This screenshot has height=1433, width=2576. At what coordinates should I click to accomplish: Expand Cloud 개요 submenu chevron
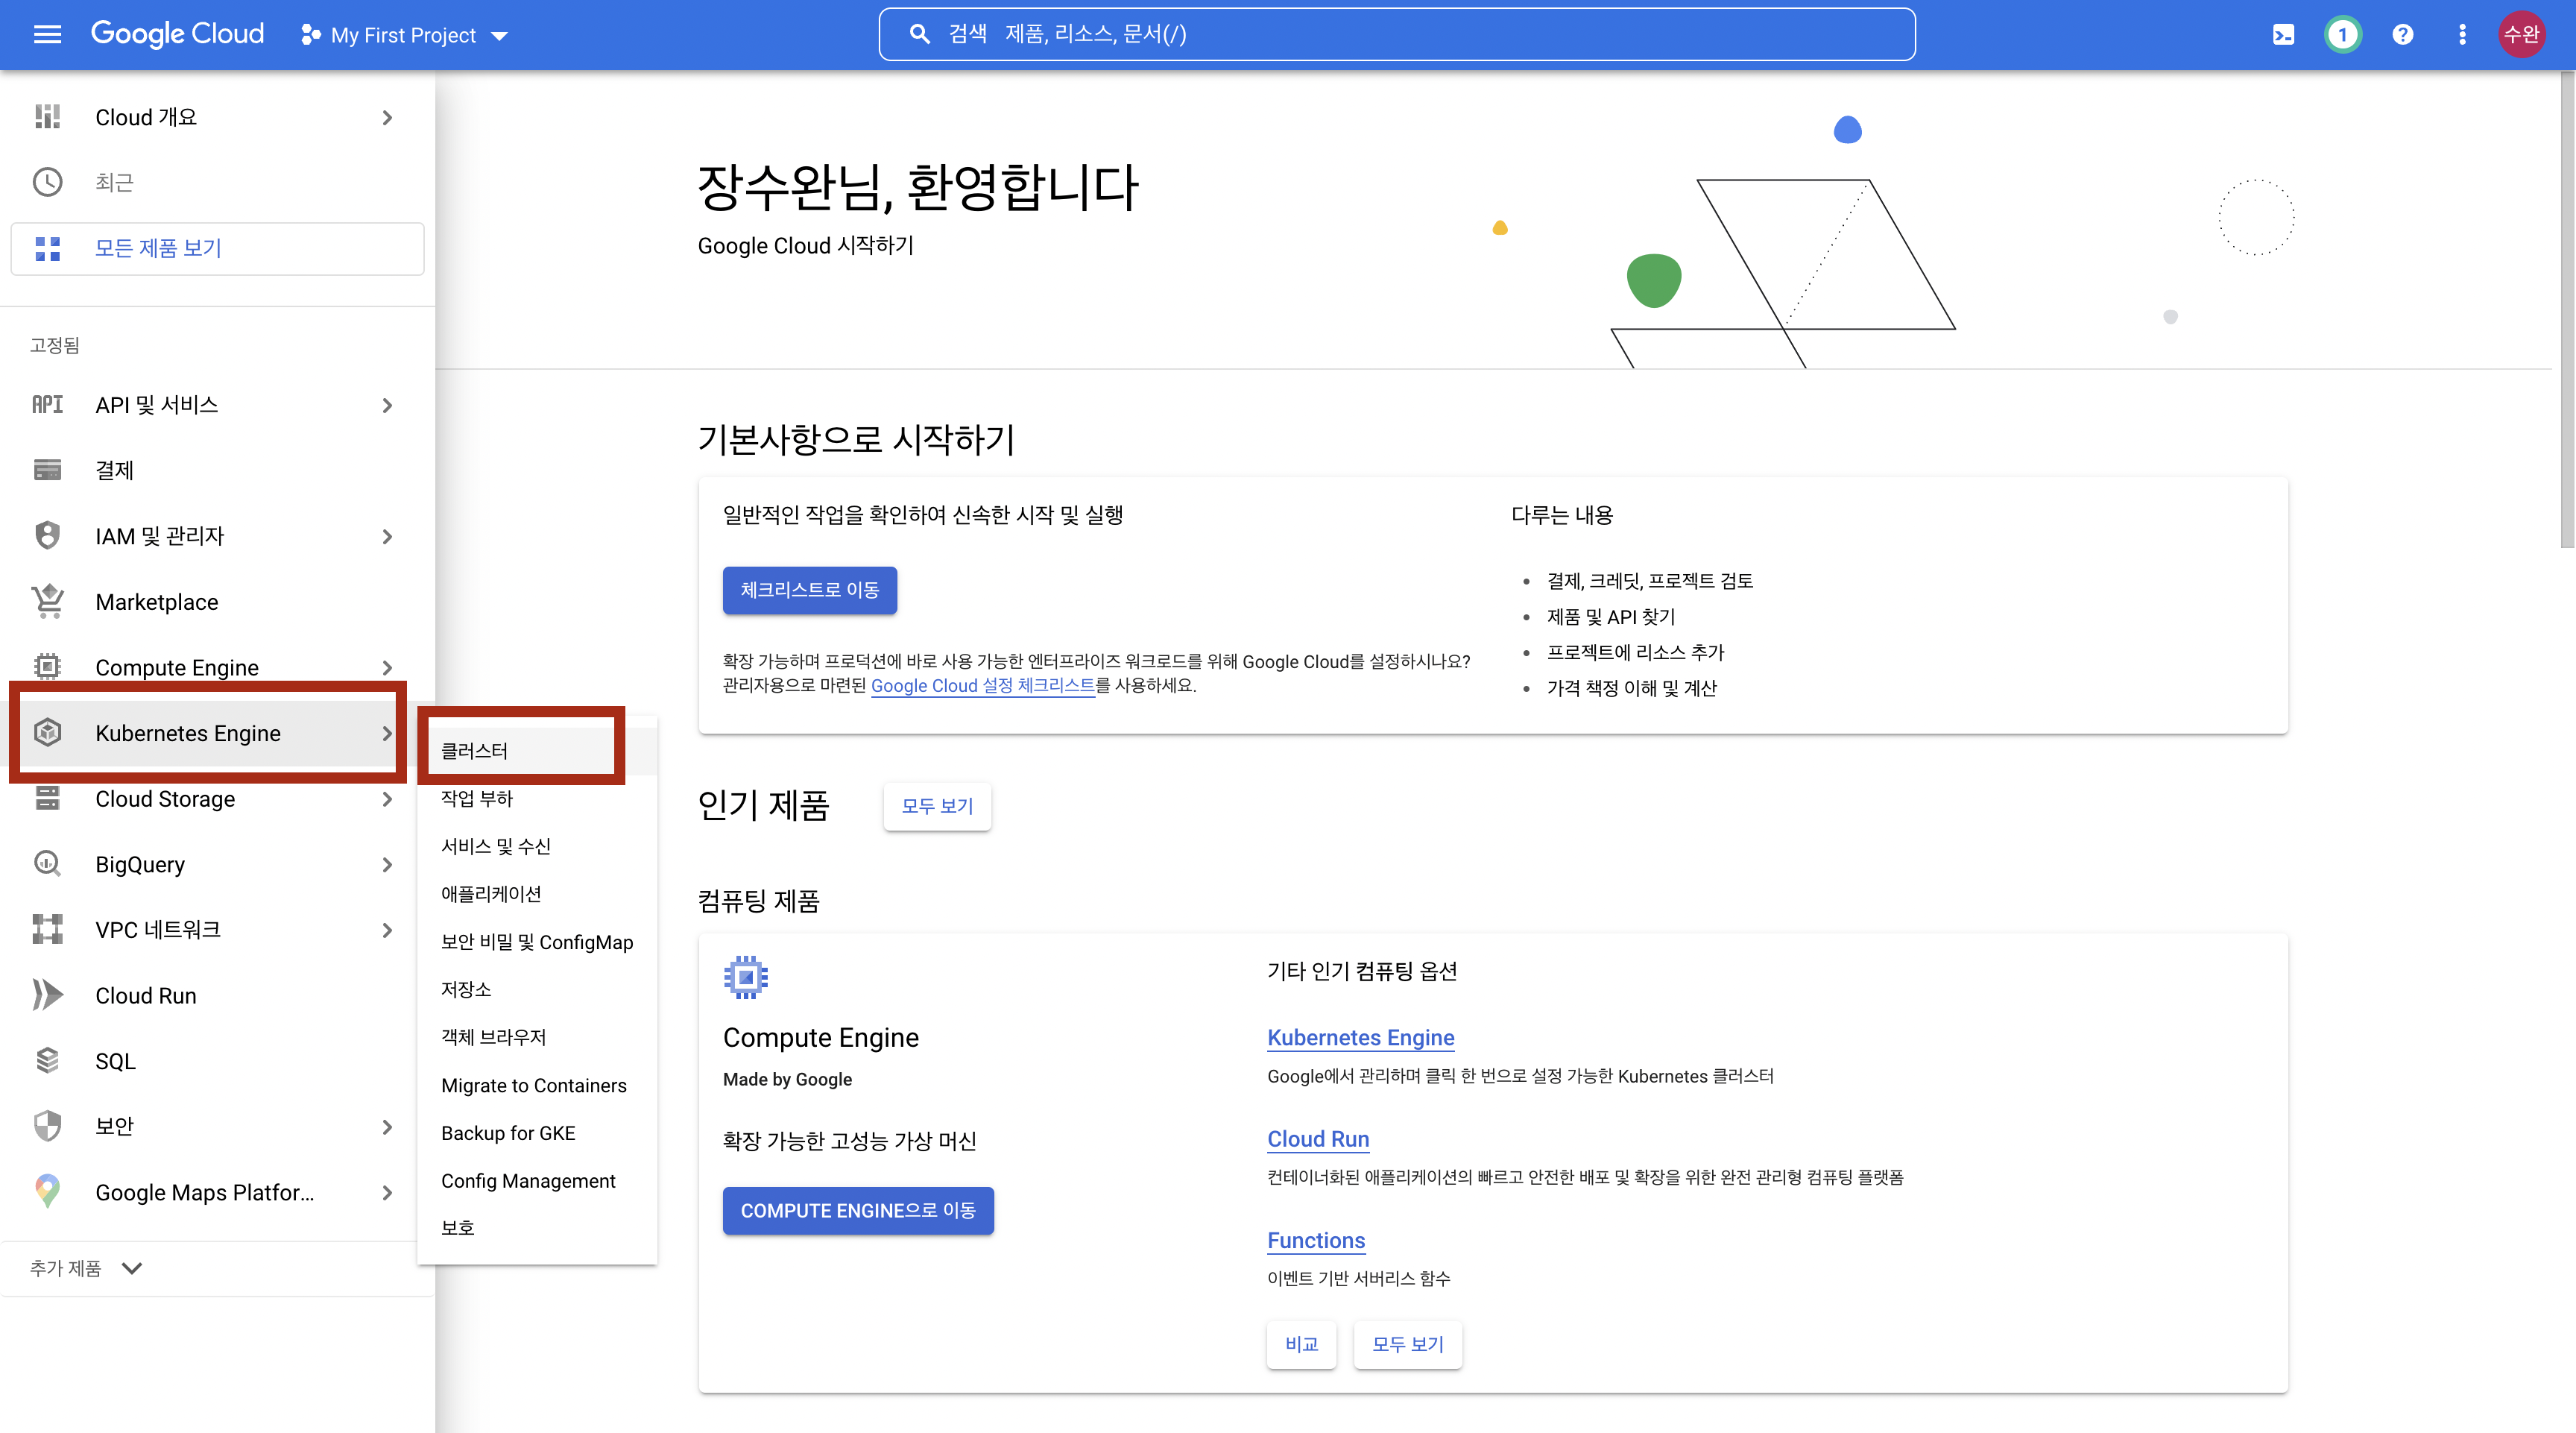click(387, 117)
